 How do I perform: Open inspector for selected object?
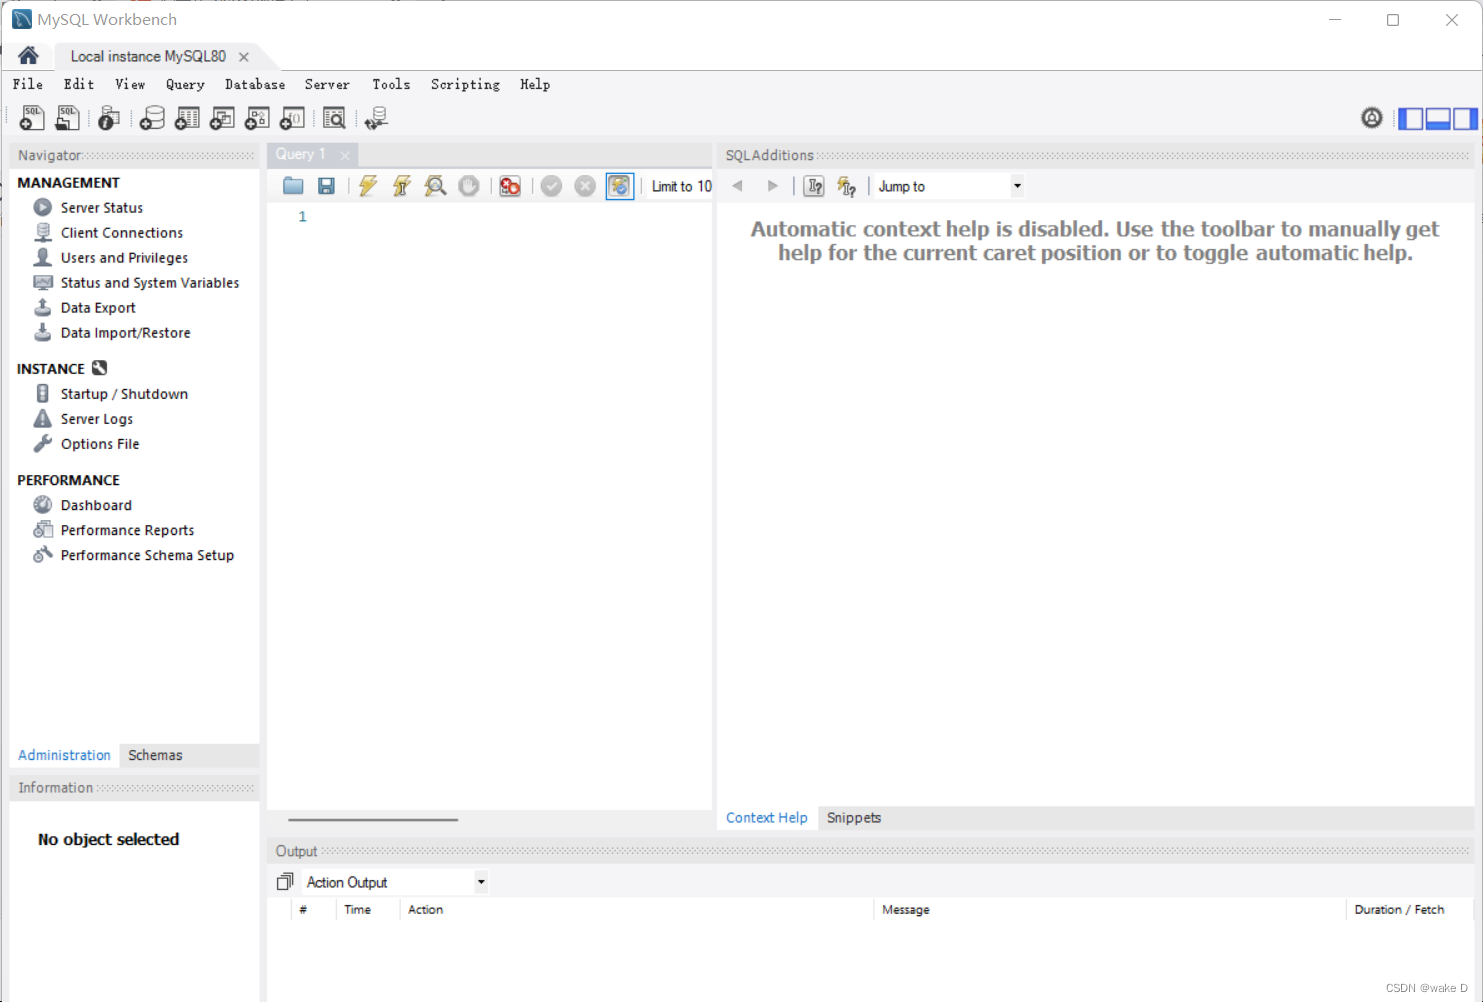click(x=109, y=118)
